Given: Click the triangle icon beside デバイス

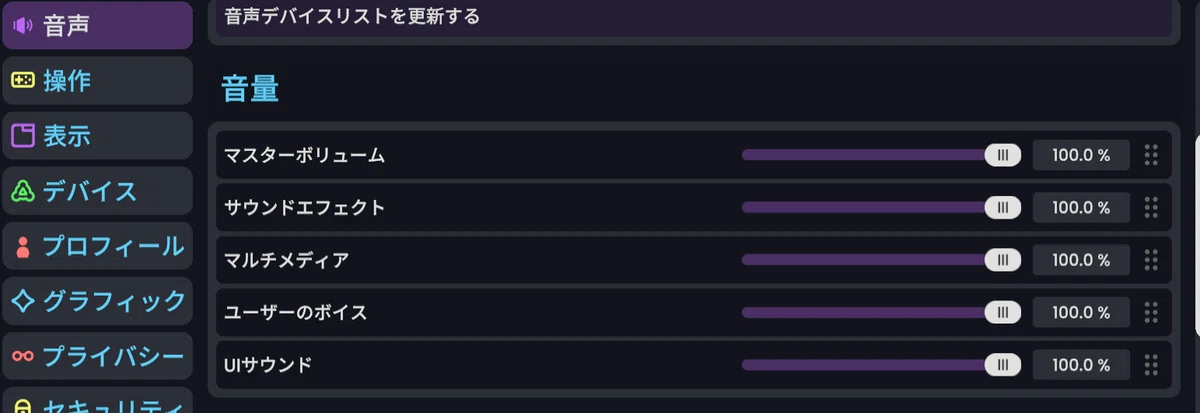Looking at the screenshot, I should click(x=23, y=190).
